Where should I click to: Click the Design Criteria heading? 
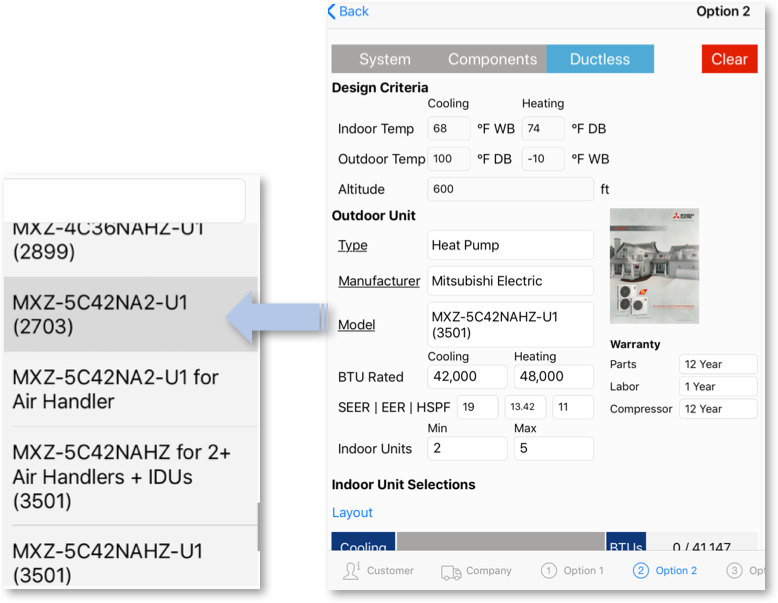pyautogui.click(x=380, y=88)
